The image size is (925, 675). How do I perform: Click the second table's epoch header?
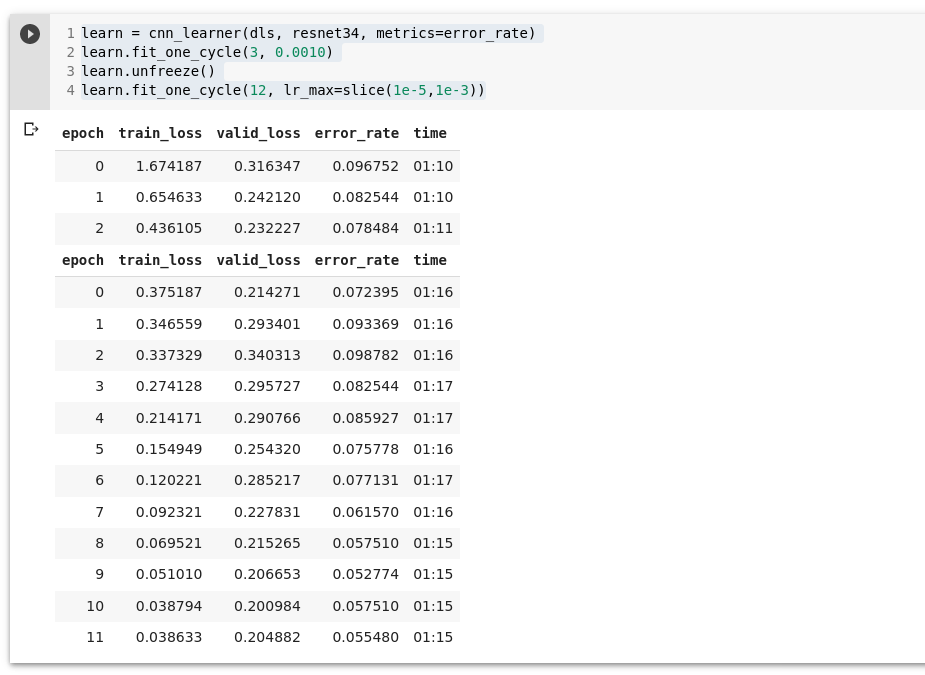pyautogui.click(x=82, y=260)
